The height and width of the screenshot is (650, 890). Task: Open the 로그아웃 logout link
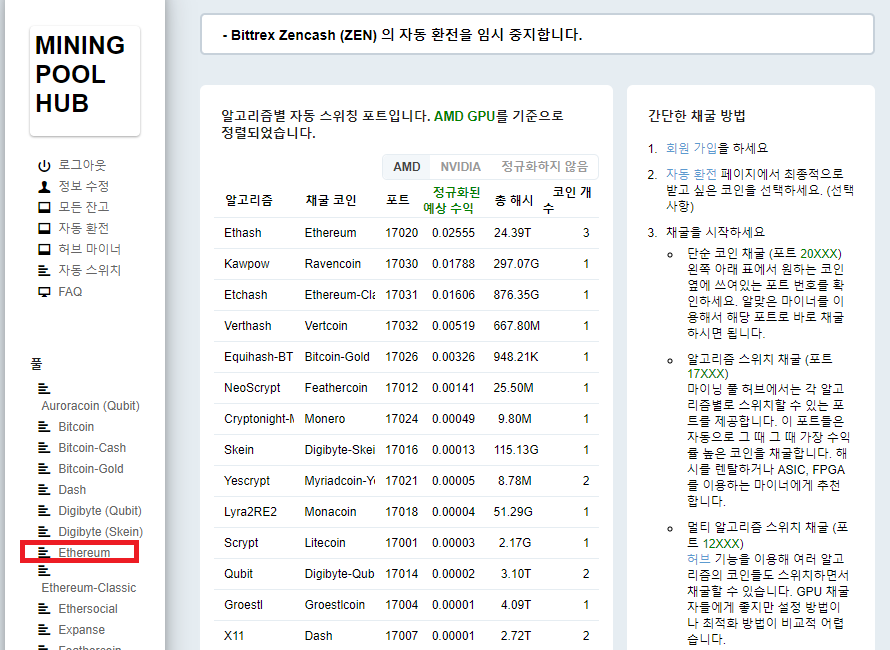[82, 165]
